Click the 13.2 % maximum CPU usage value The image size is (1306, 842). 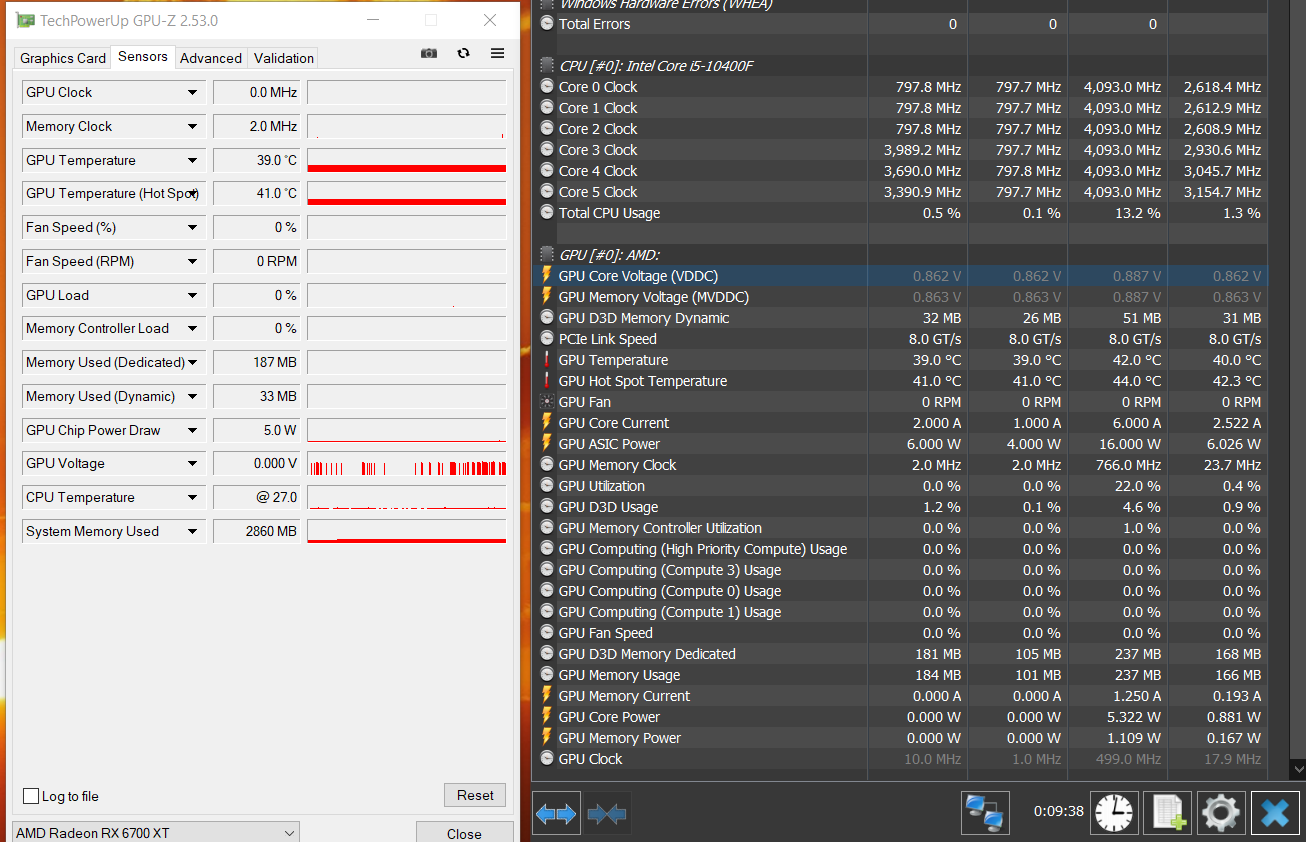[x=1138, y=213]
